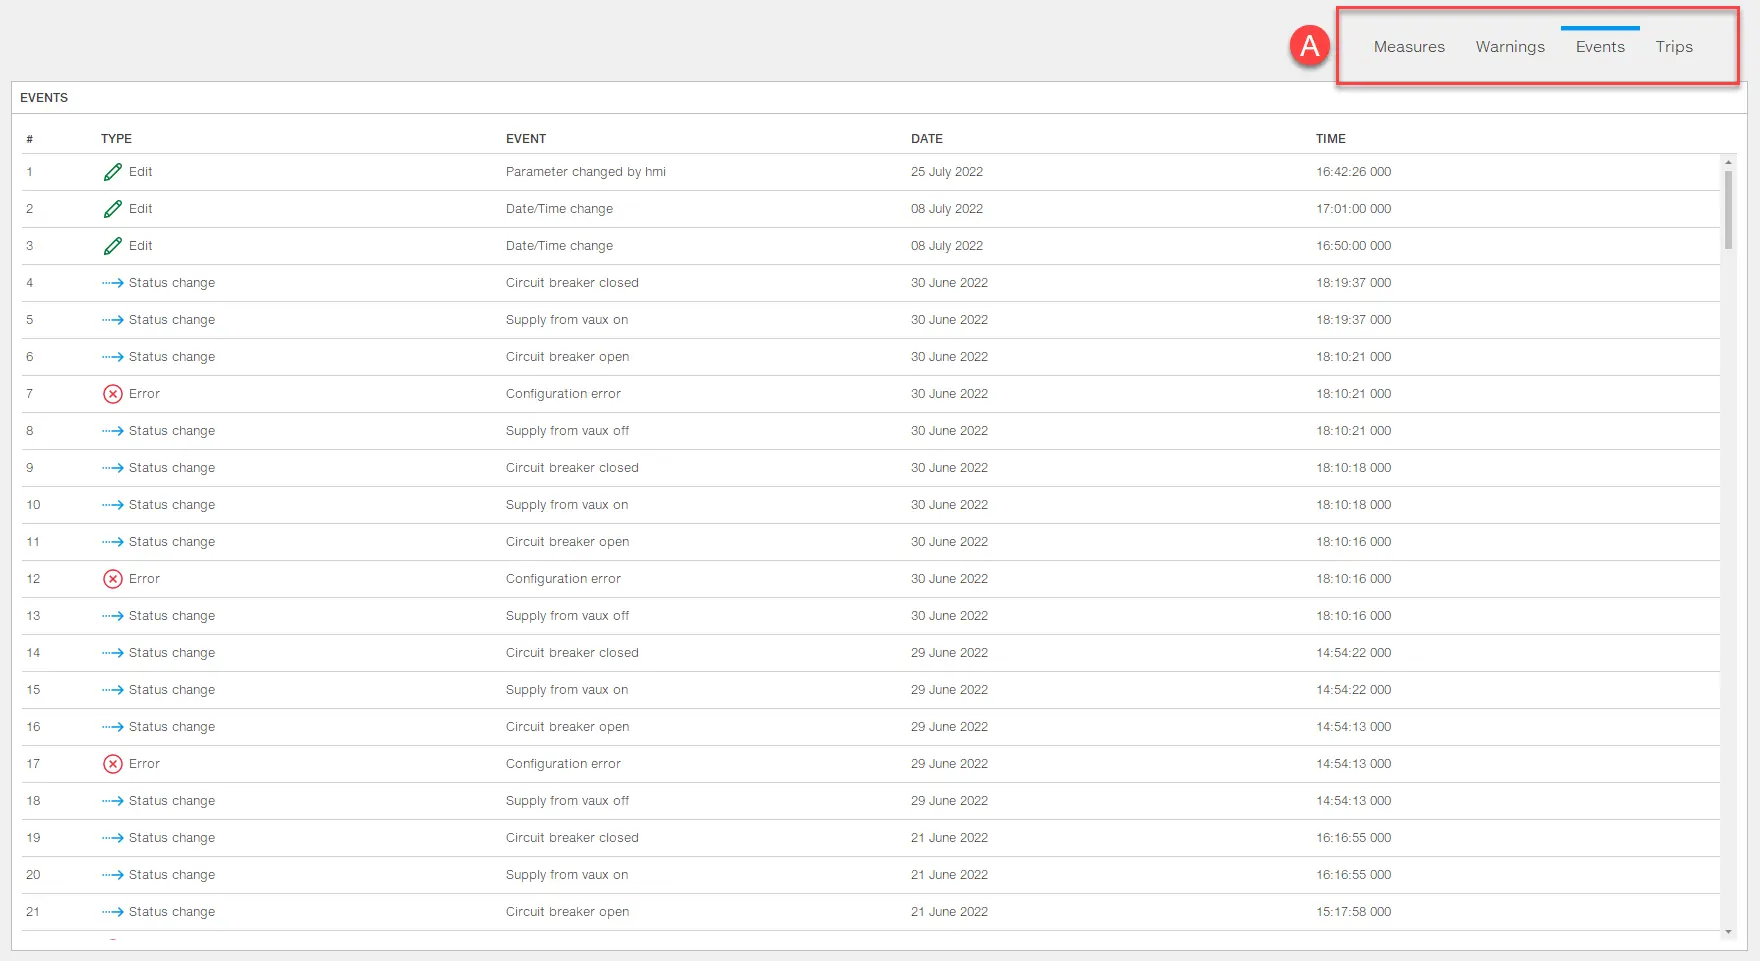Click the red error icon in row 7
This screenshot has height=961, width=1760.
pyautogui.click(x=113, y=394)
